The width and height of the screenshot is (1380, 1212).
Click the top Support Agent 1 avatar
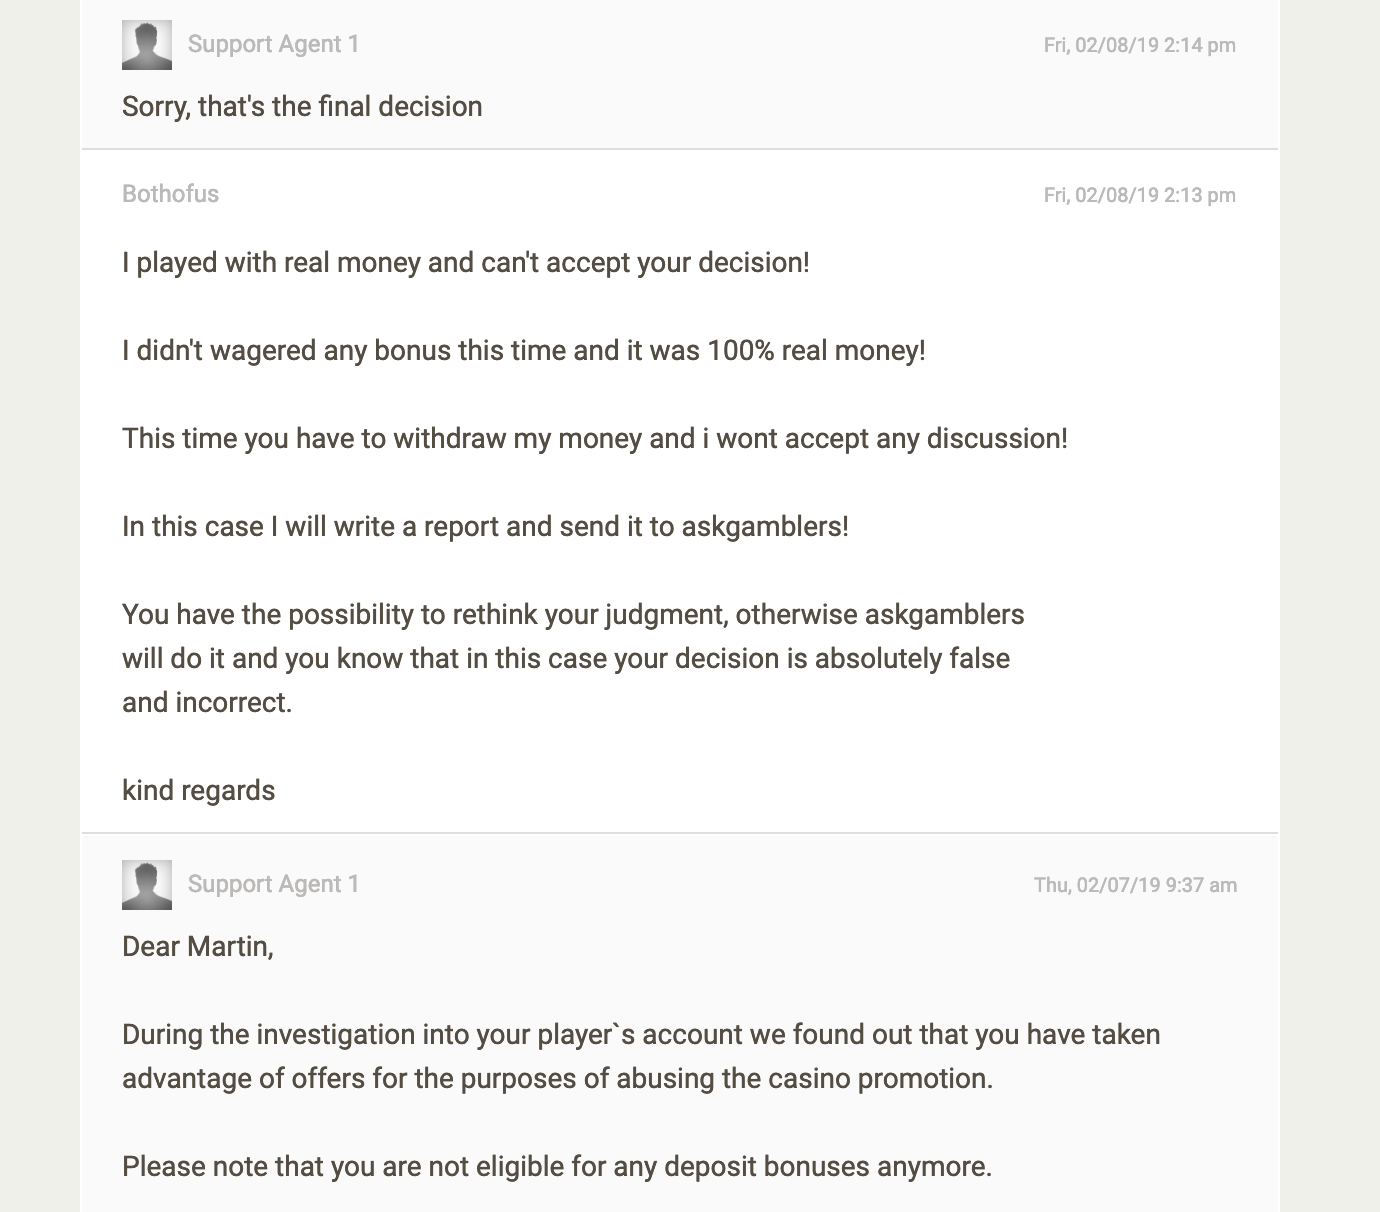pyautogui.click(x=146, y=45)
